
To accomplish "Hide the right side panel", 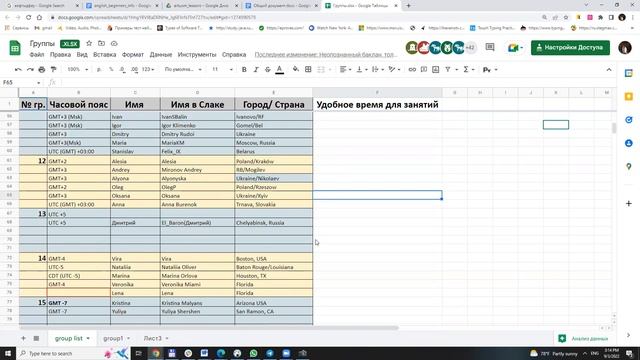I will point(629,335).
